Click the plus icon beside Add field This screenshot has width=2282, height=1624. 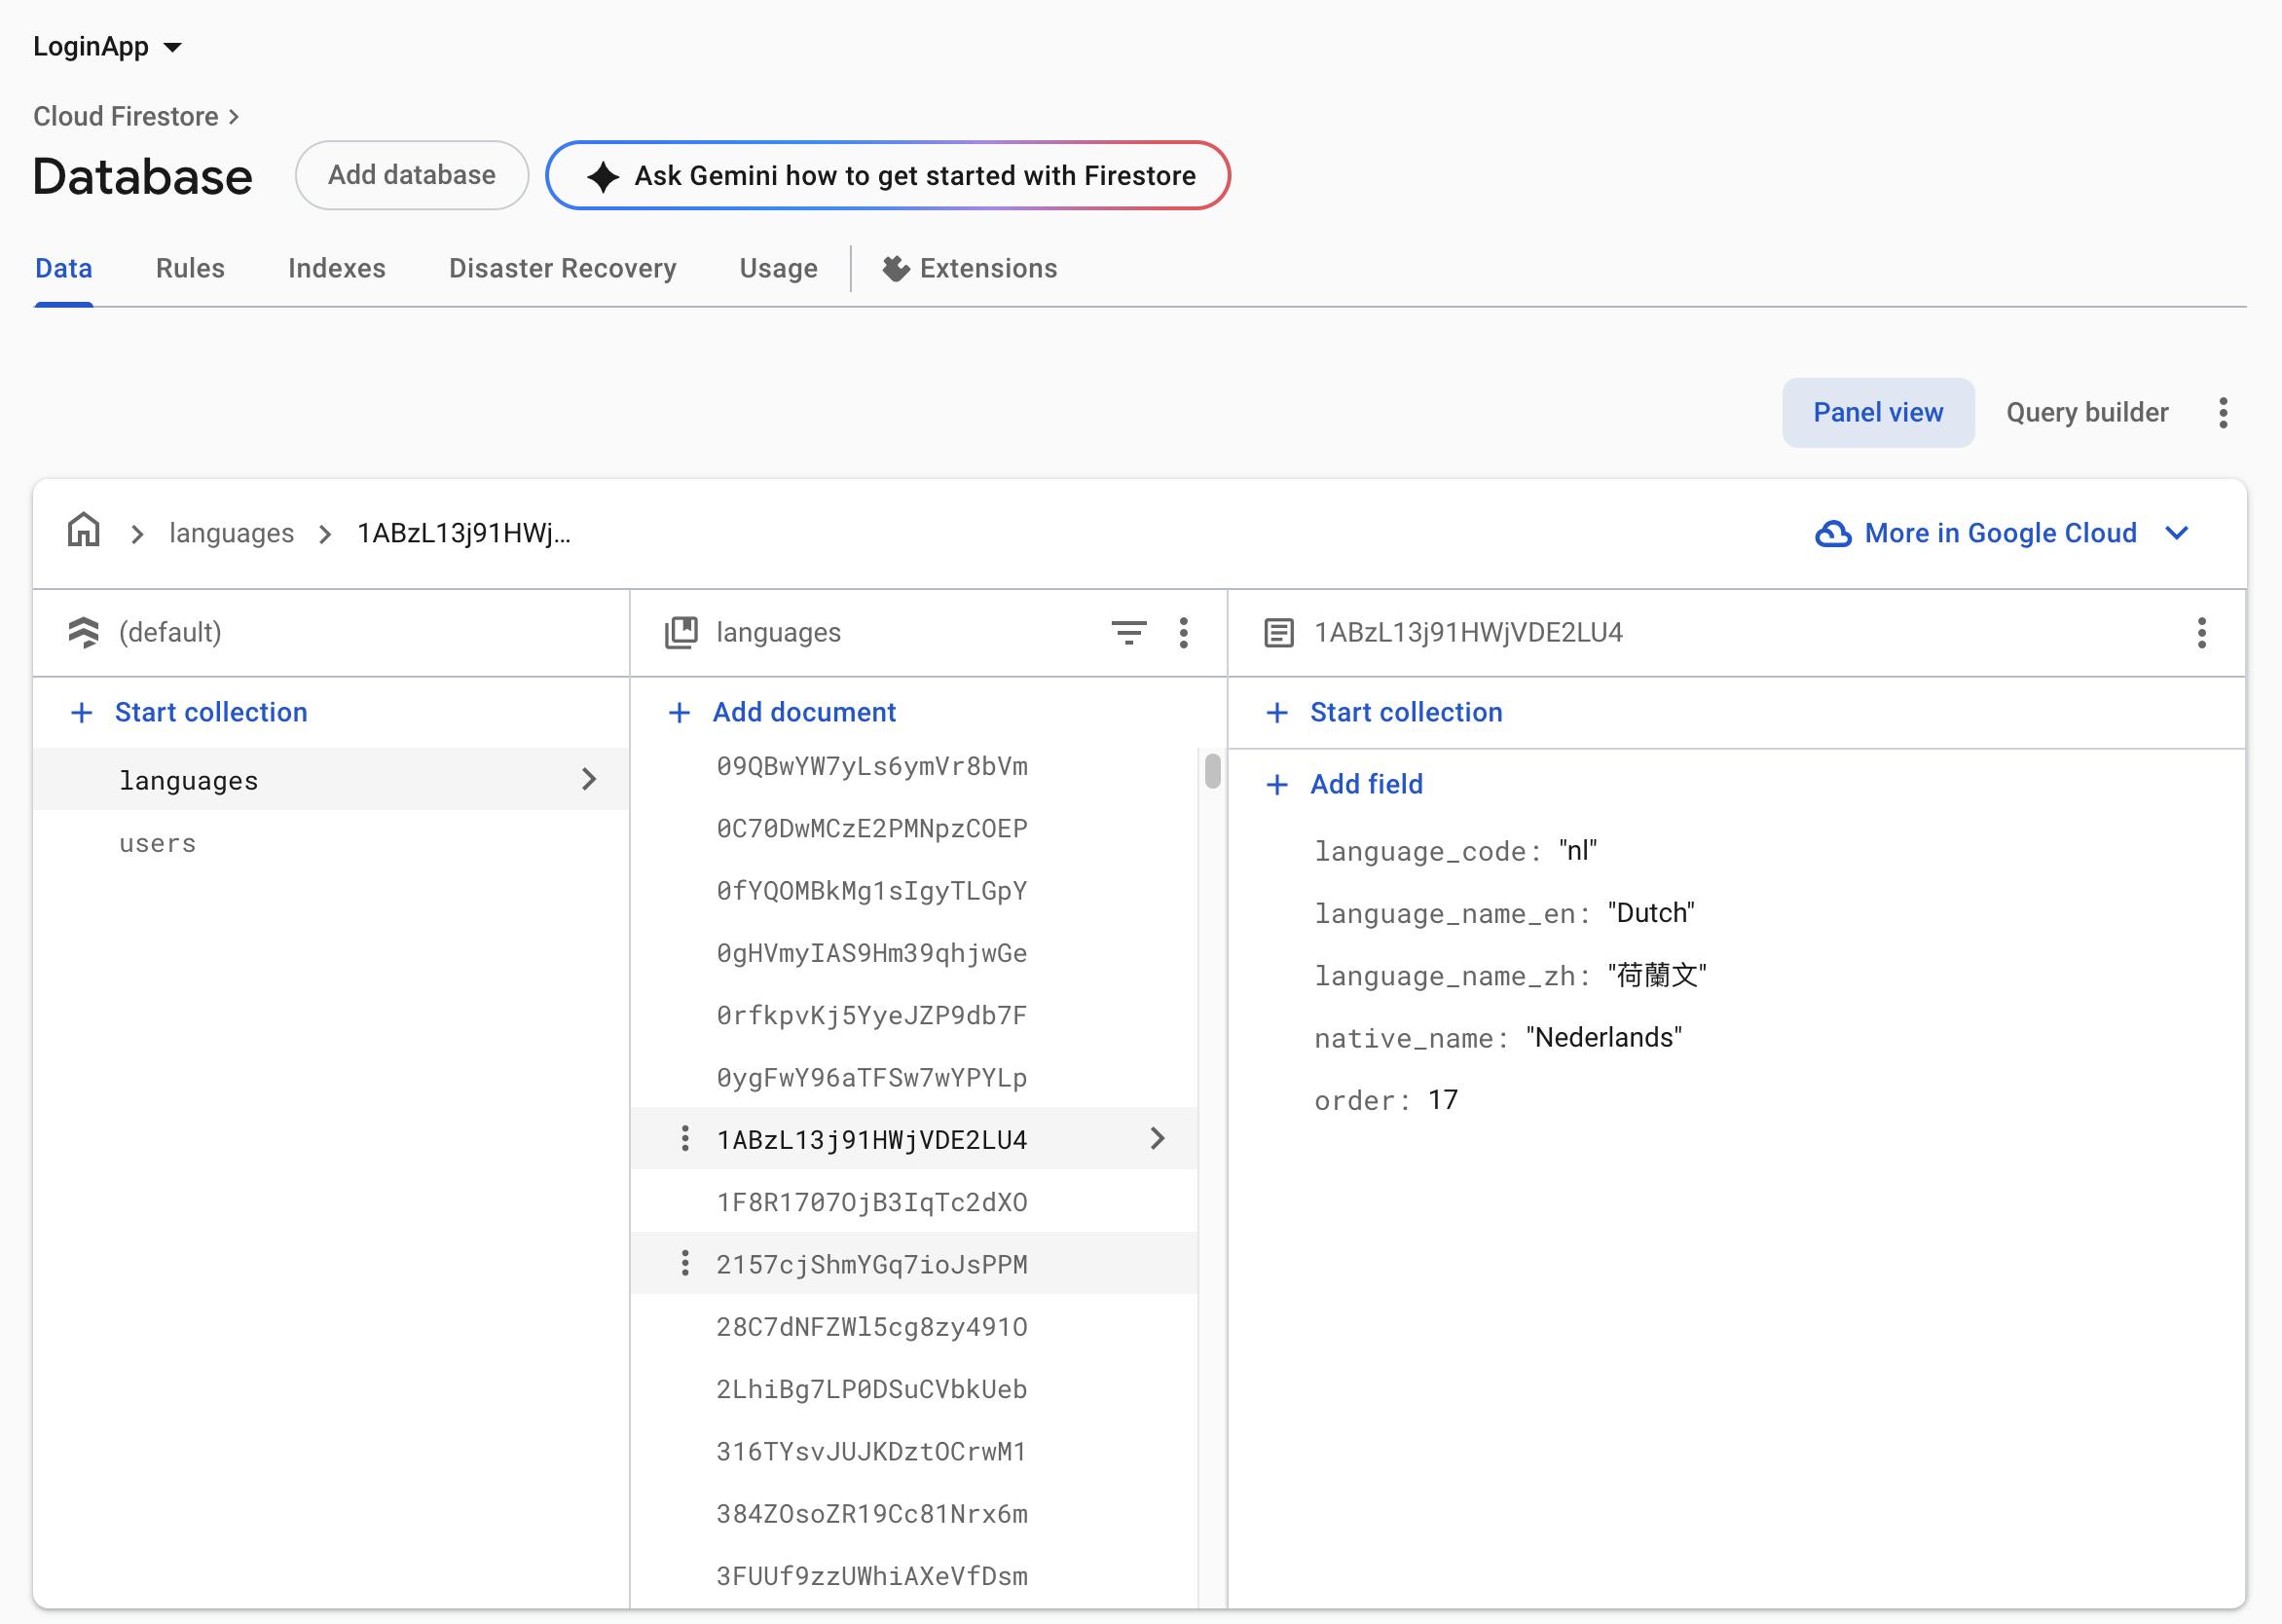(1276, 784)
